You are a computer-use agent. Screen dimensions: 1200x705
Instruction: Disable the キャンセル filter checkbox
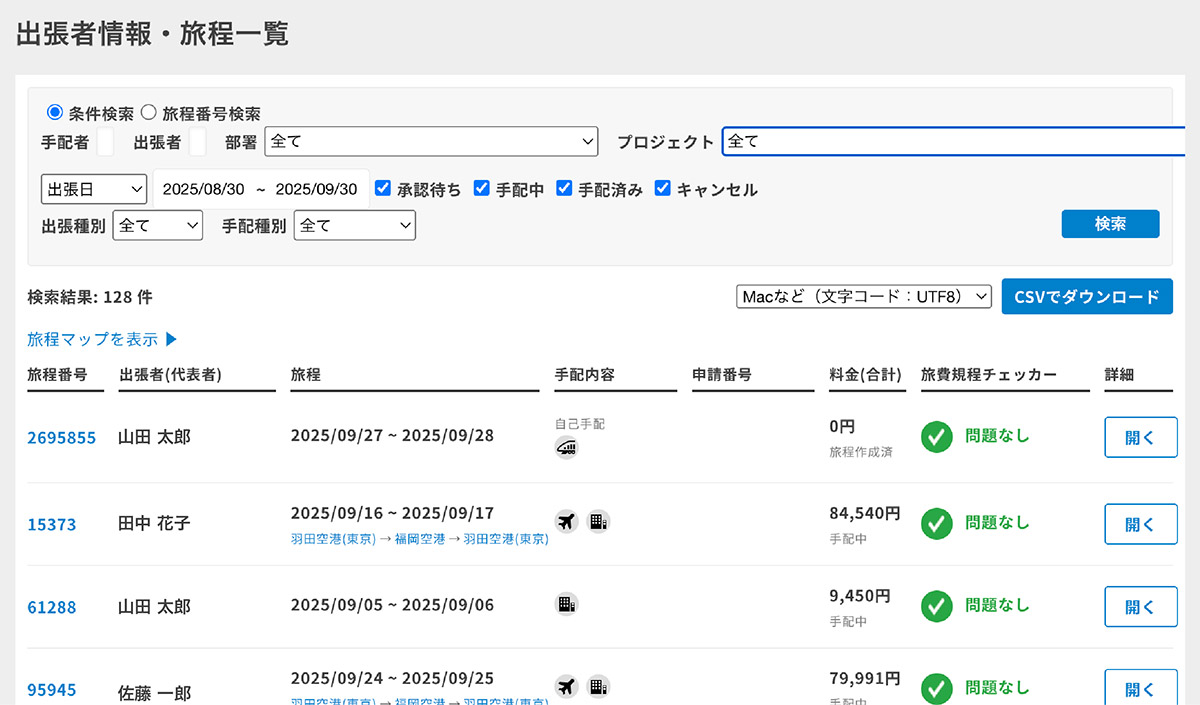663,189
